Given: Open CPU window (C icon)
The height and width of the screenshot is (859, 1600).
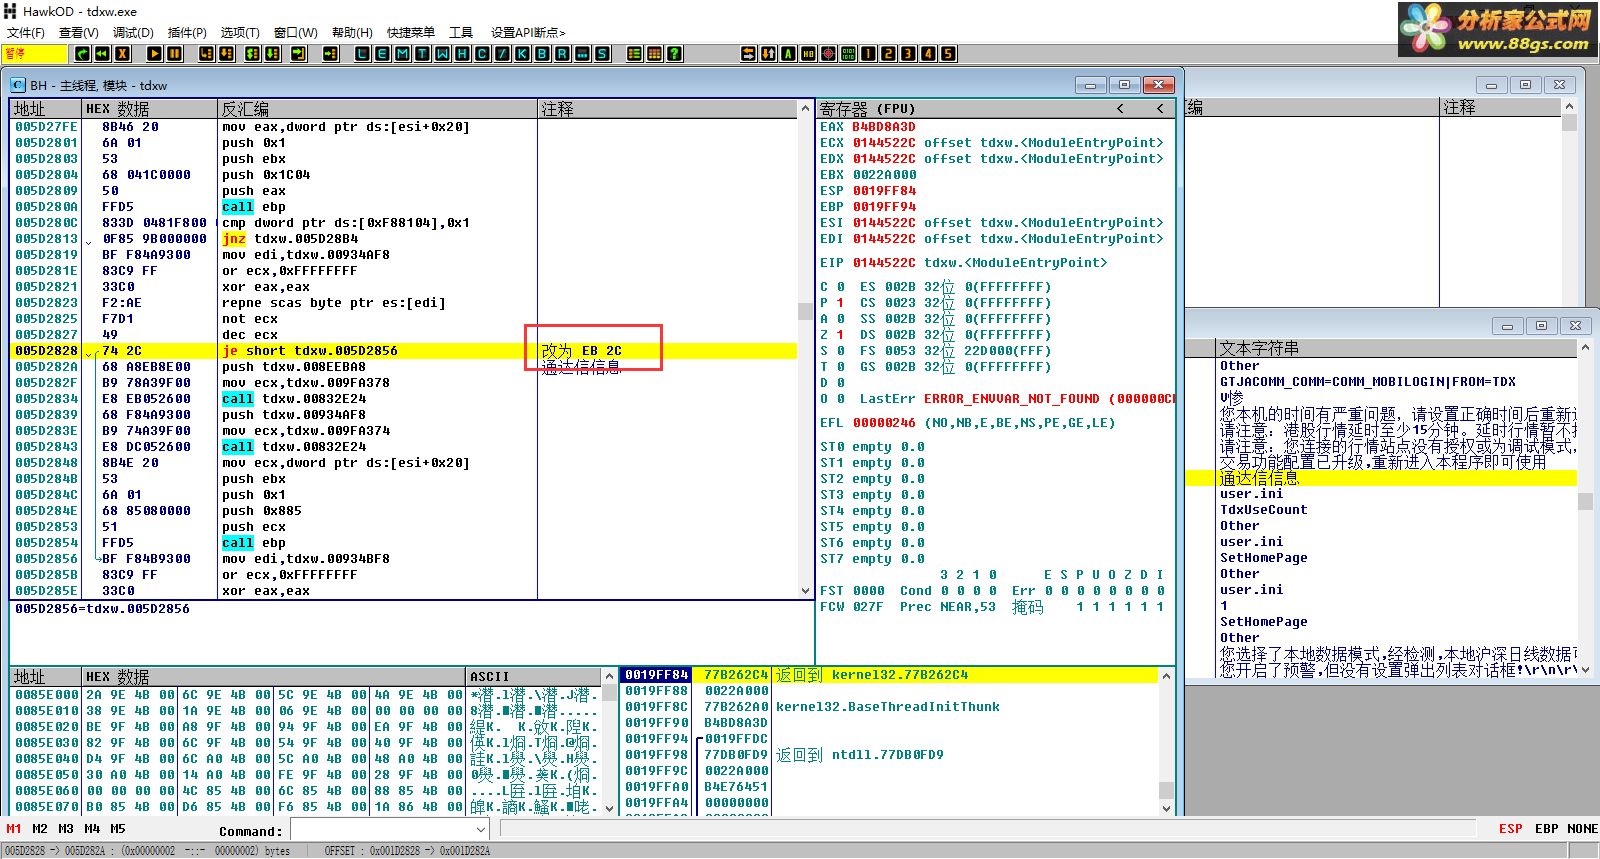Looking at the screenshot, I should click(x=482, y=54).
